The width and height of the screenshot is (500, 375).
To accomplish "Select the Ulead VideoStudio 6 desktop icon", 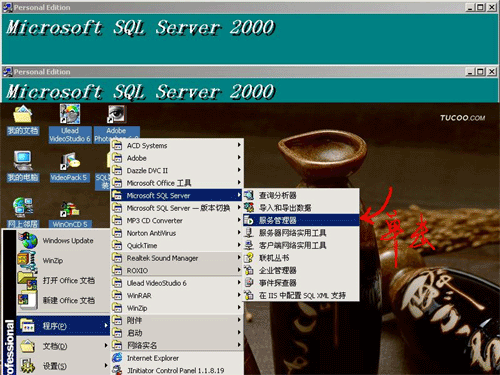I will 70,123.
